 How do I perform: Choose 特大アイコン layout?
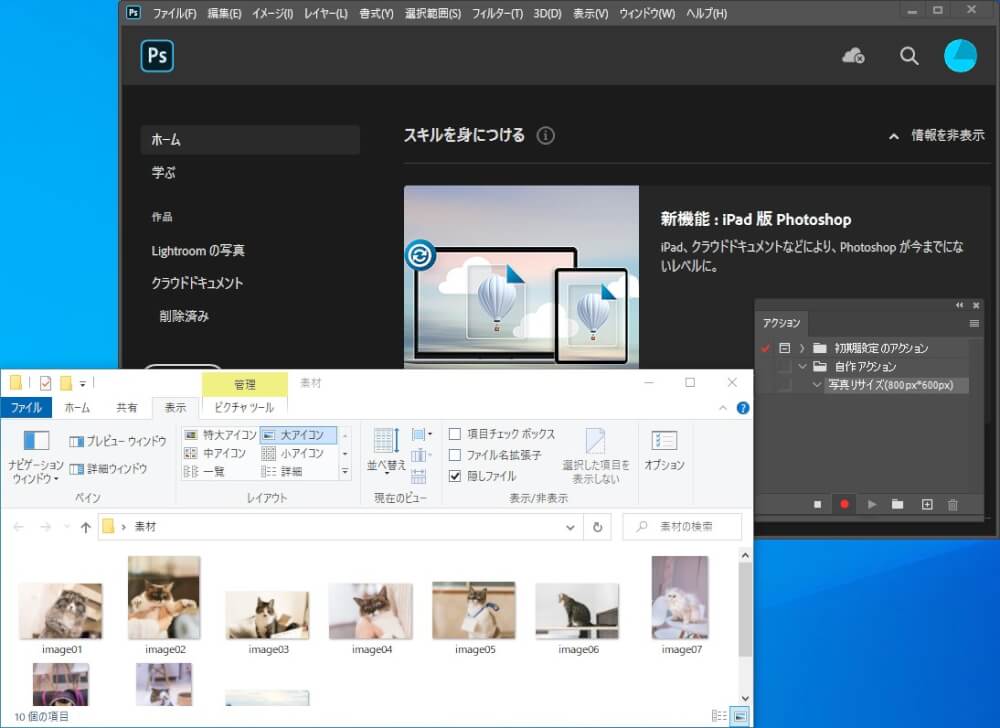pyautogui.click(x=220, y=435)
